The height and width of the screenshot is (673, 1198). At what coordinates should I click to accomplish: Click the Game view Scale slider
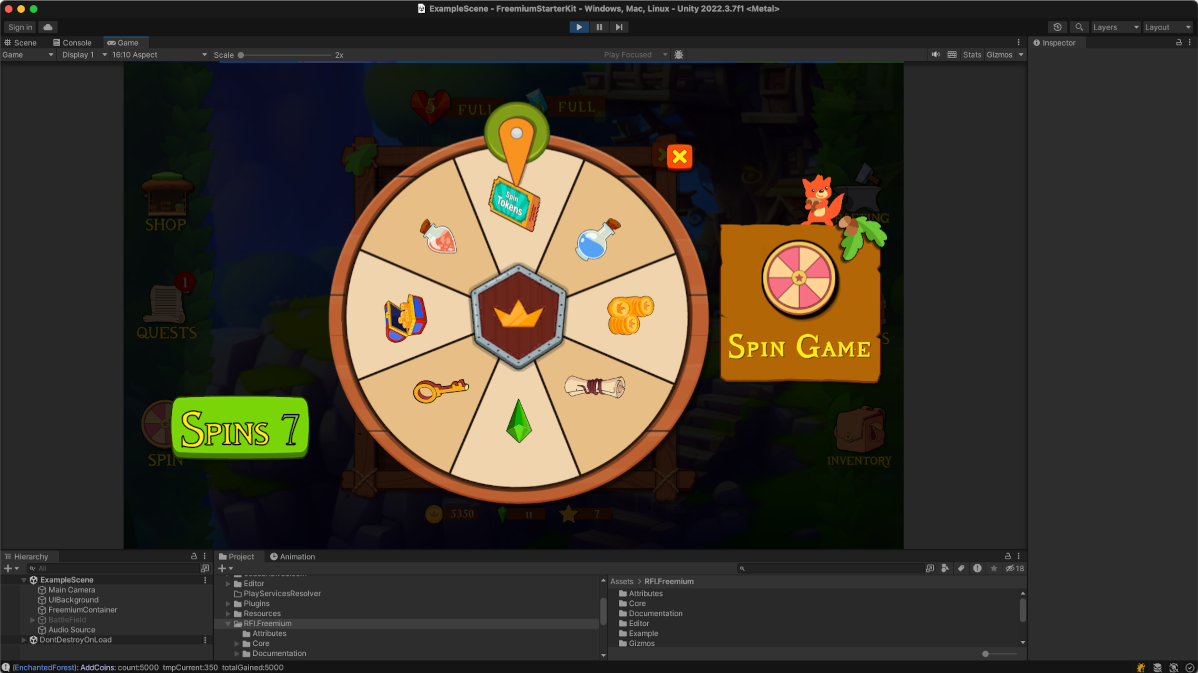point(285,55)
